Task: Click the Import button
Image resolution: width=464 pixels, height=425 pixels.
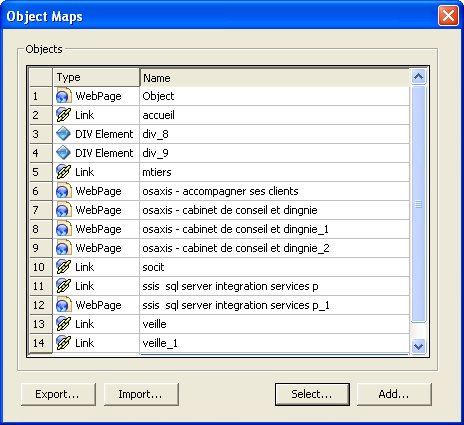Action: click(141, 394)
